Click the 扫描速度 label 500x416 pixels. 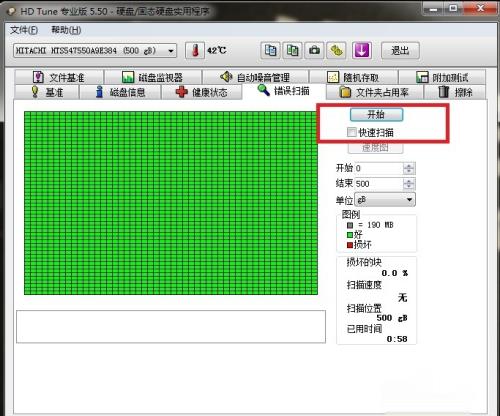(x=364, y=285)
